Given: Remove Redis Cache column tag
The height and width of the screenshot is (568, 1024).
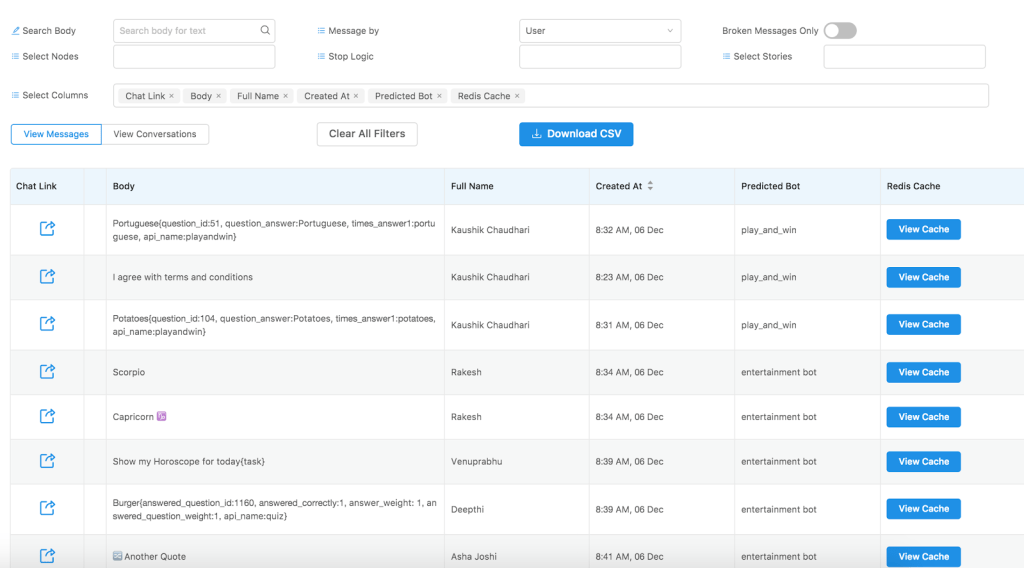Looking at the screenshot, I should tap(517, 96).
